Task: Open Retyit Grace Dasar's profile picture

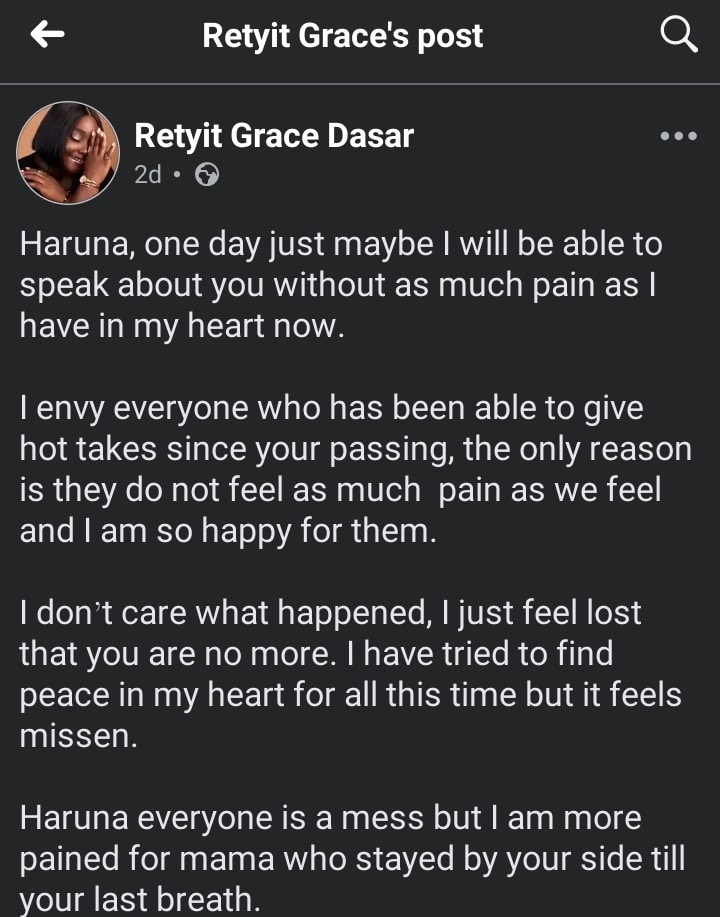Action: (x=68, y=153)
